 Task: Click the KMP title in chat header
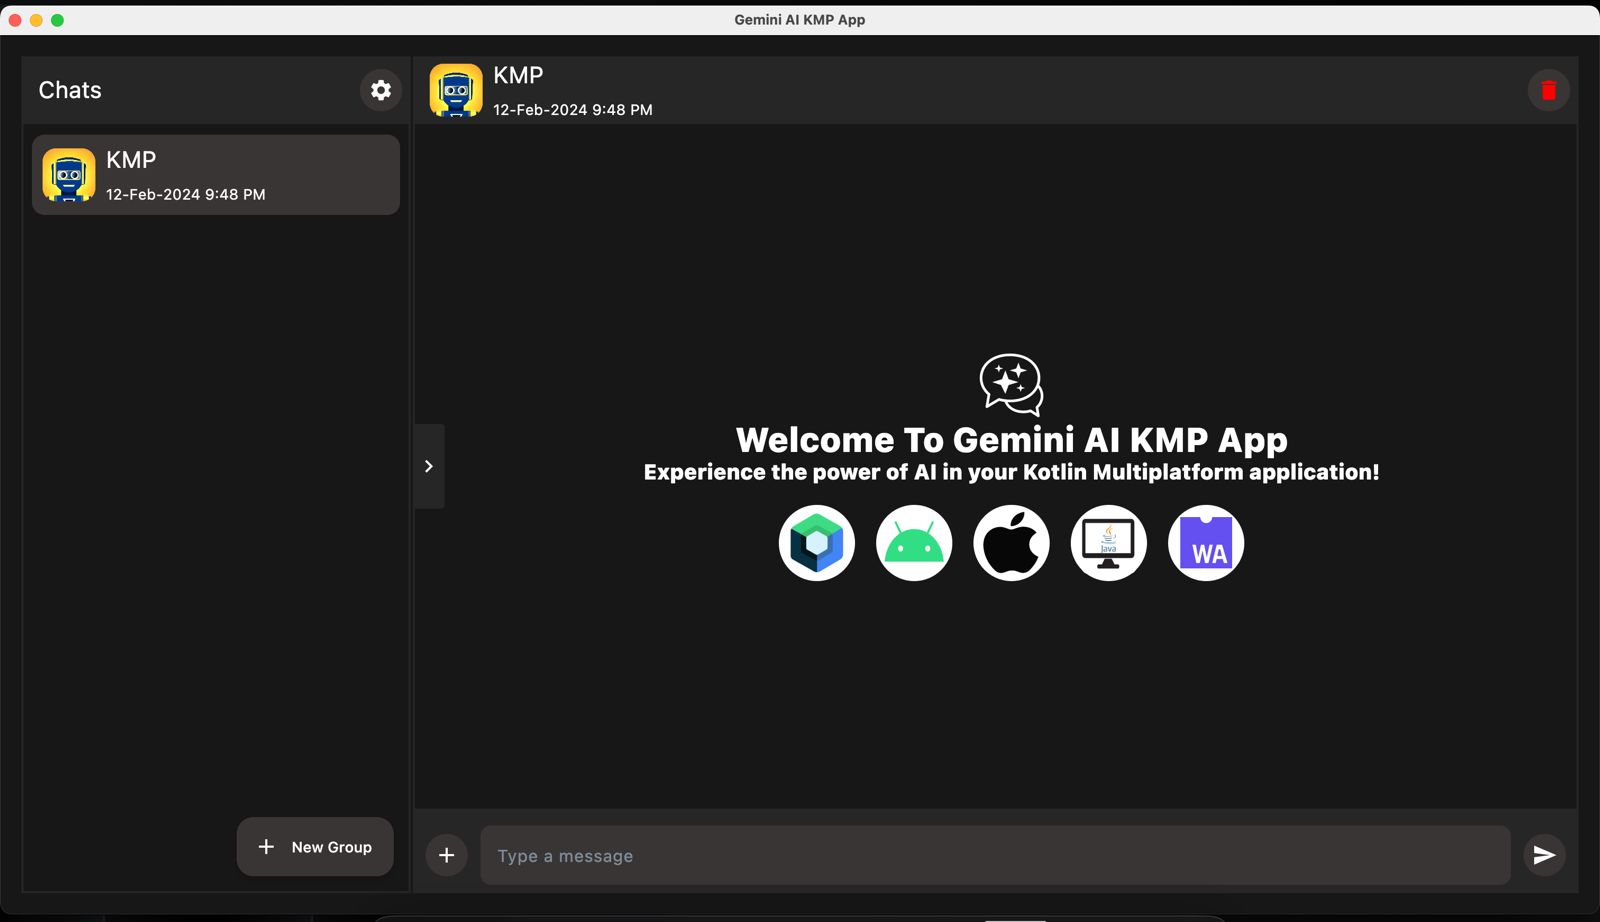pyautogui.click(x=518, y=76)
